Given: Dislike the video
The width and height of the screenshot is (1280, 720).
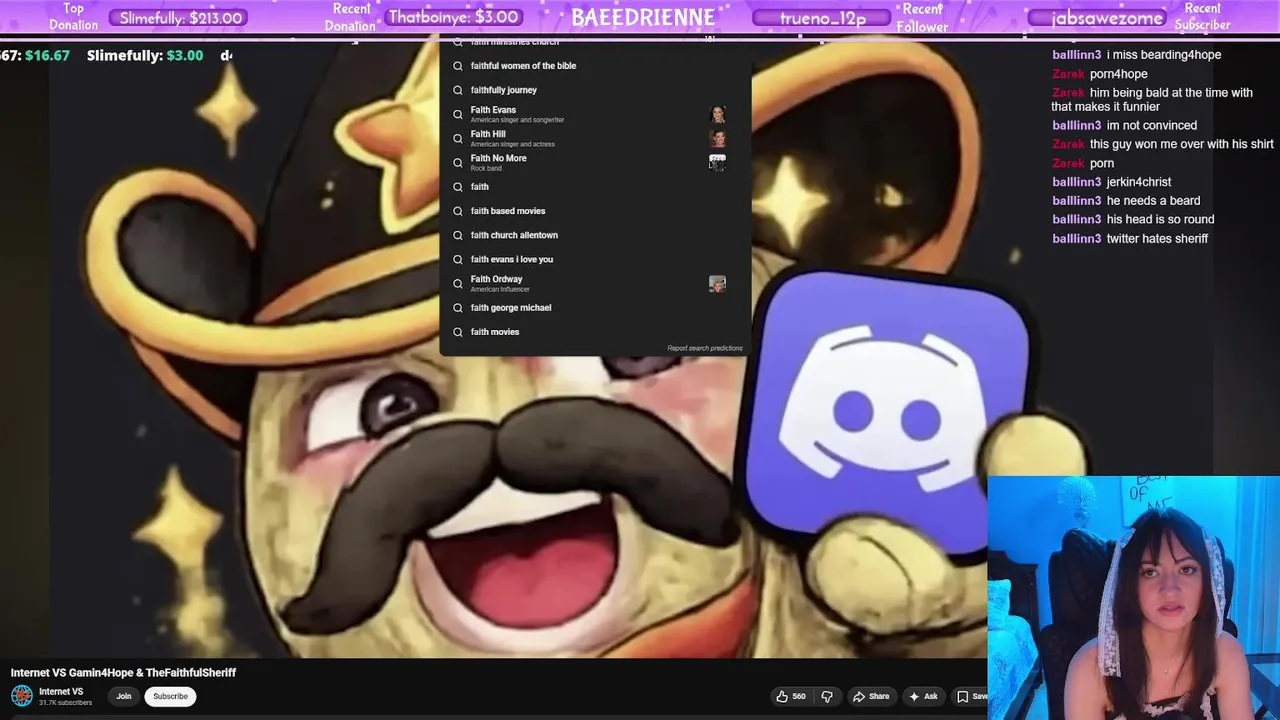Looking at the screenshot, I should (x=827, y=696).
